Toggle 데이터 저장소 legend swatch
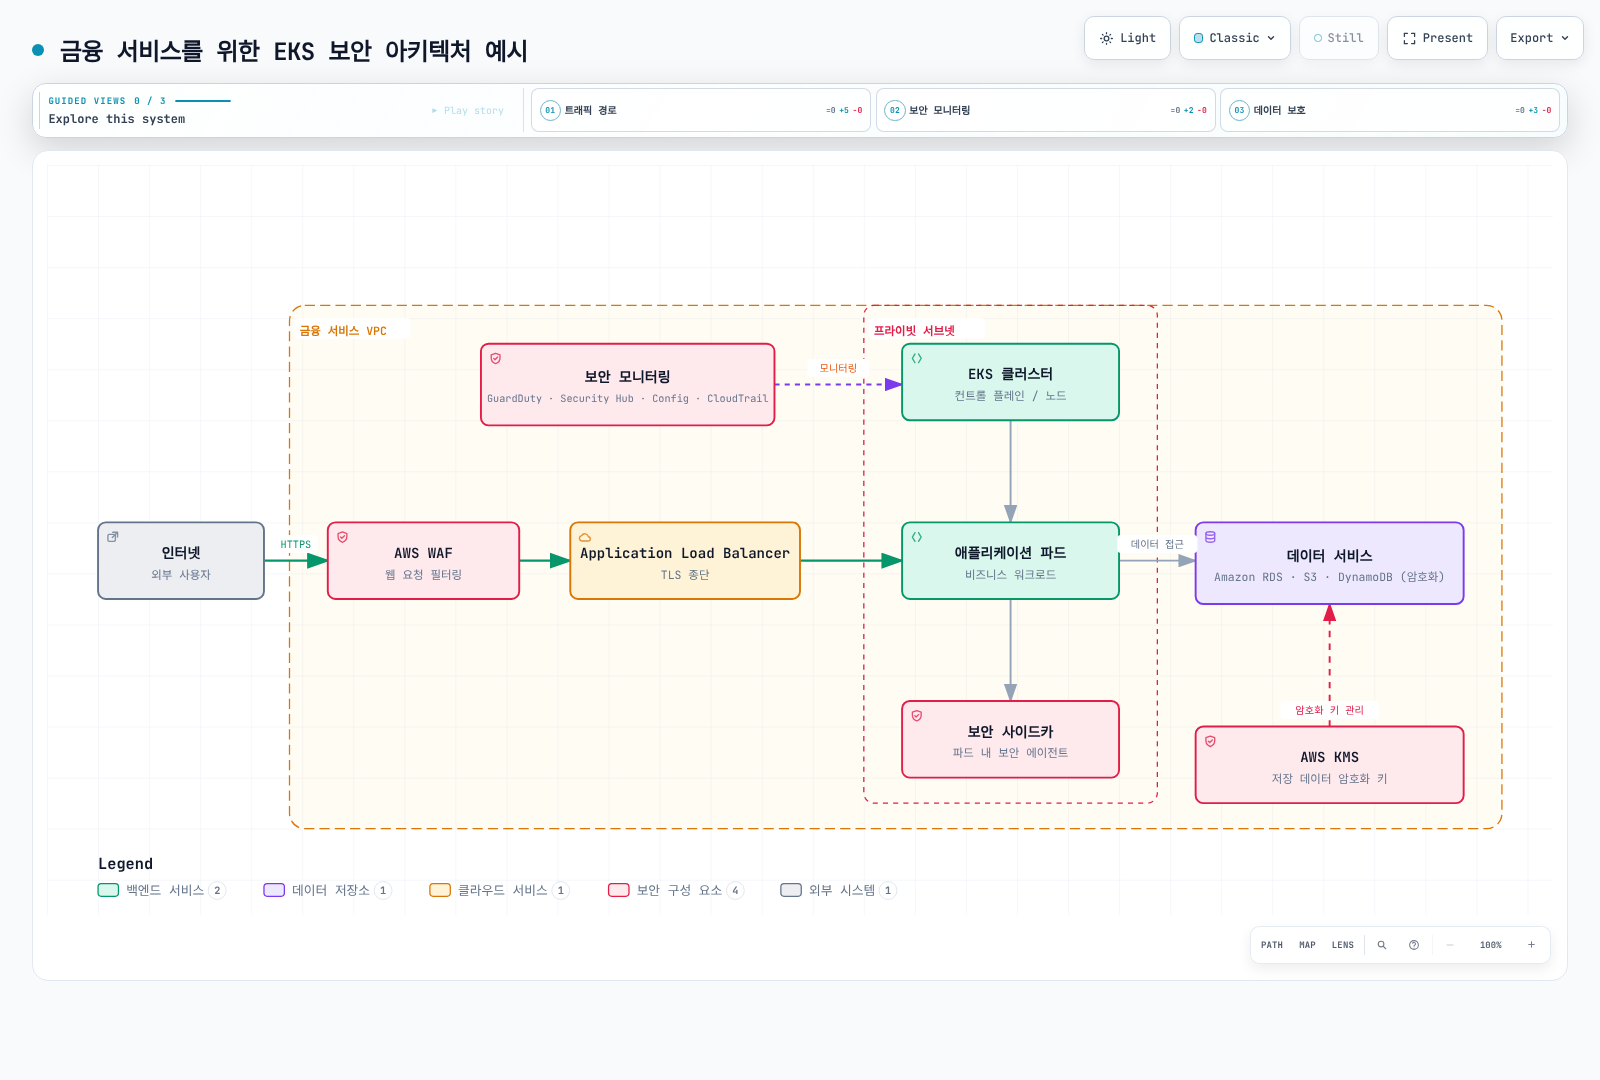The height and width of the screenshot is (1080, 1600). coord(274,890)
